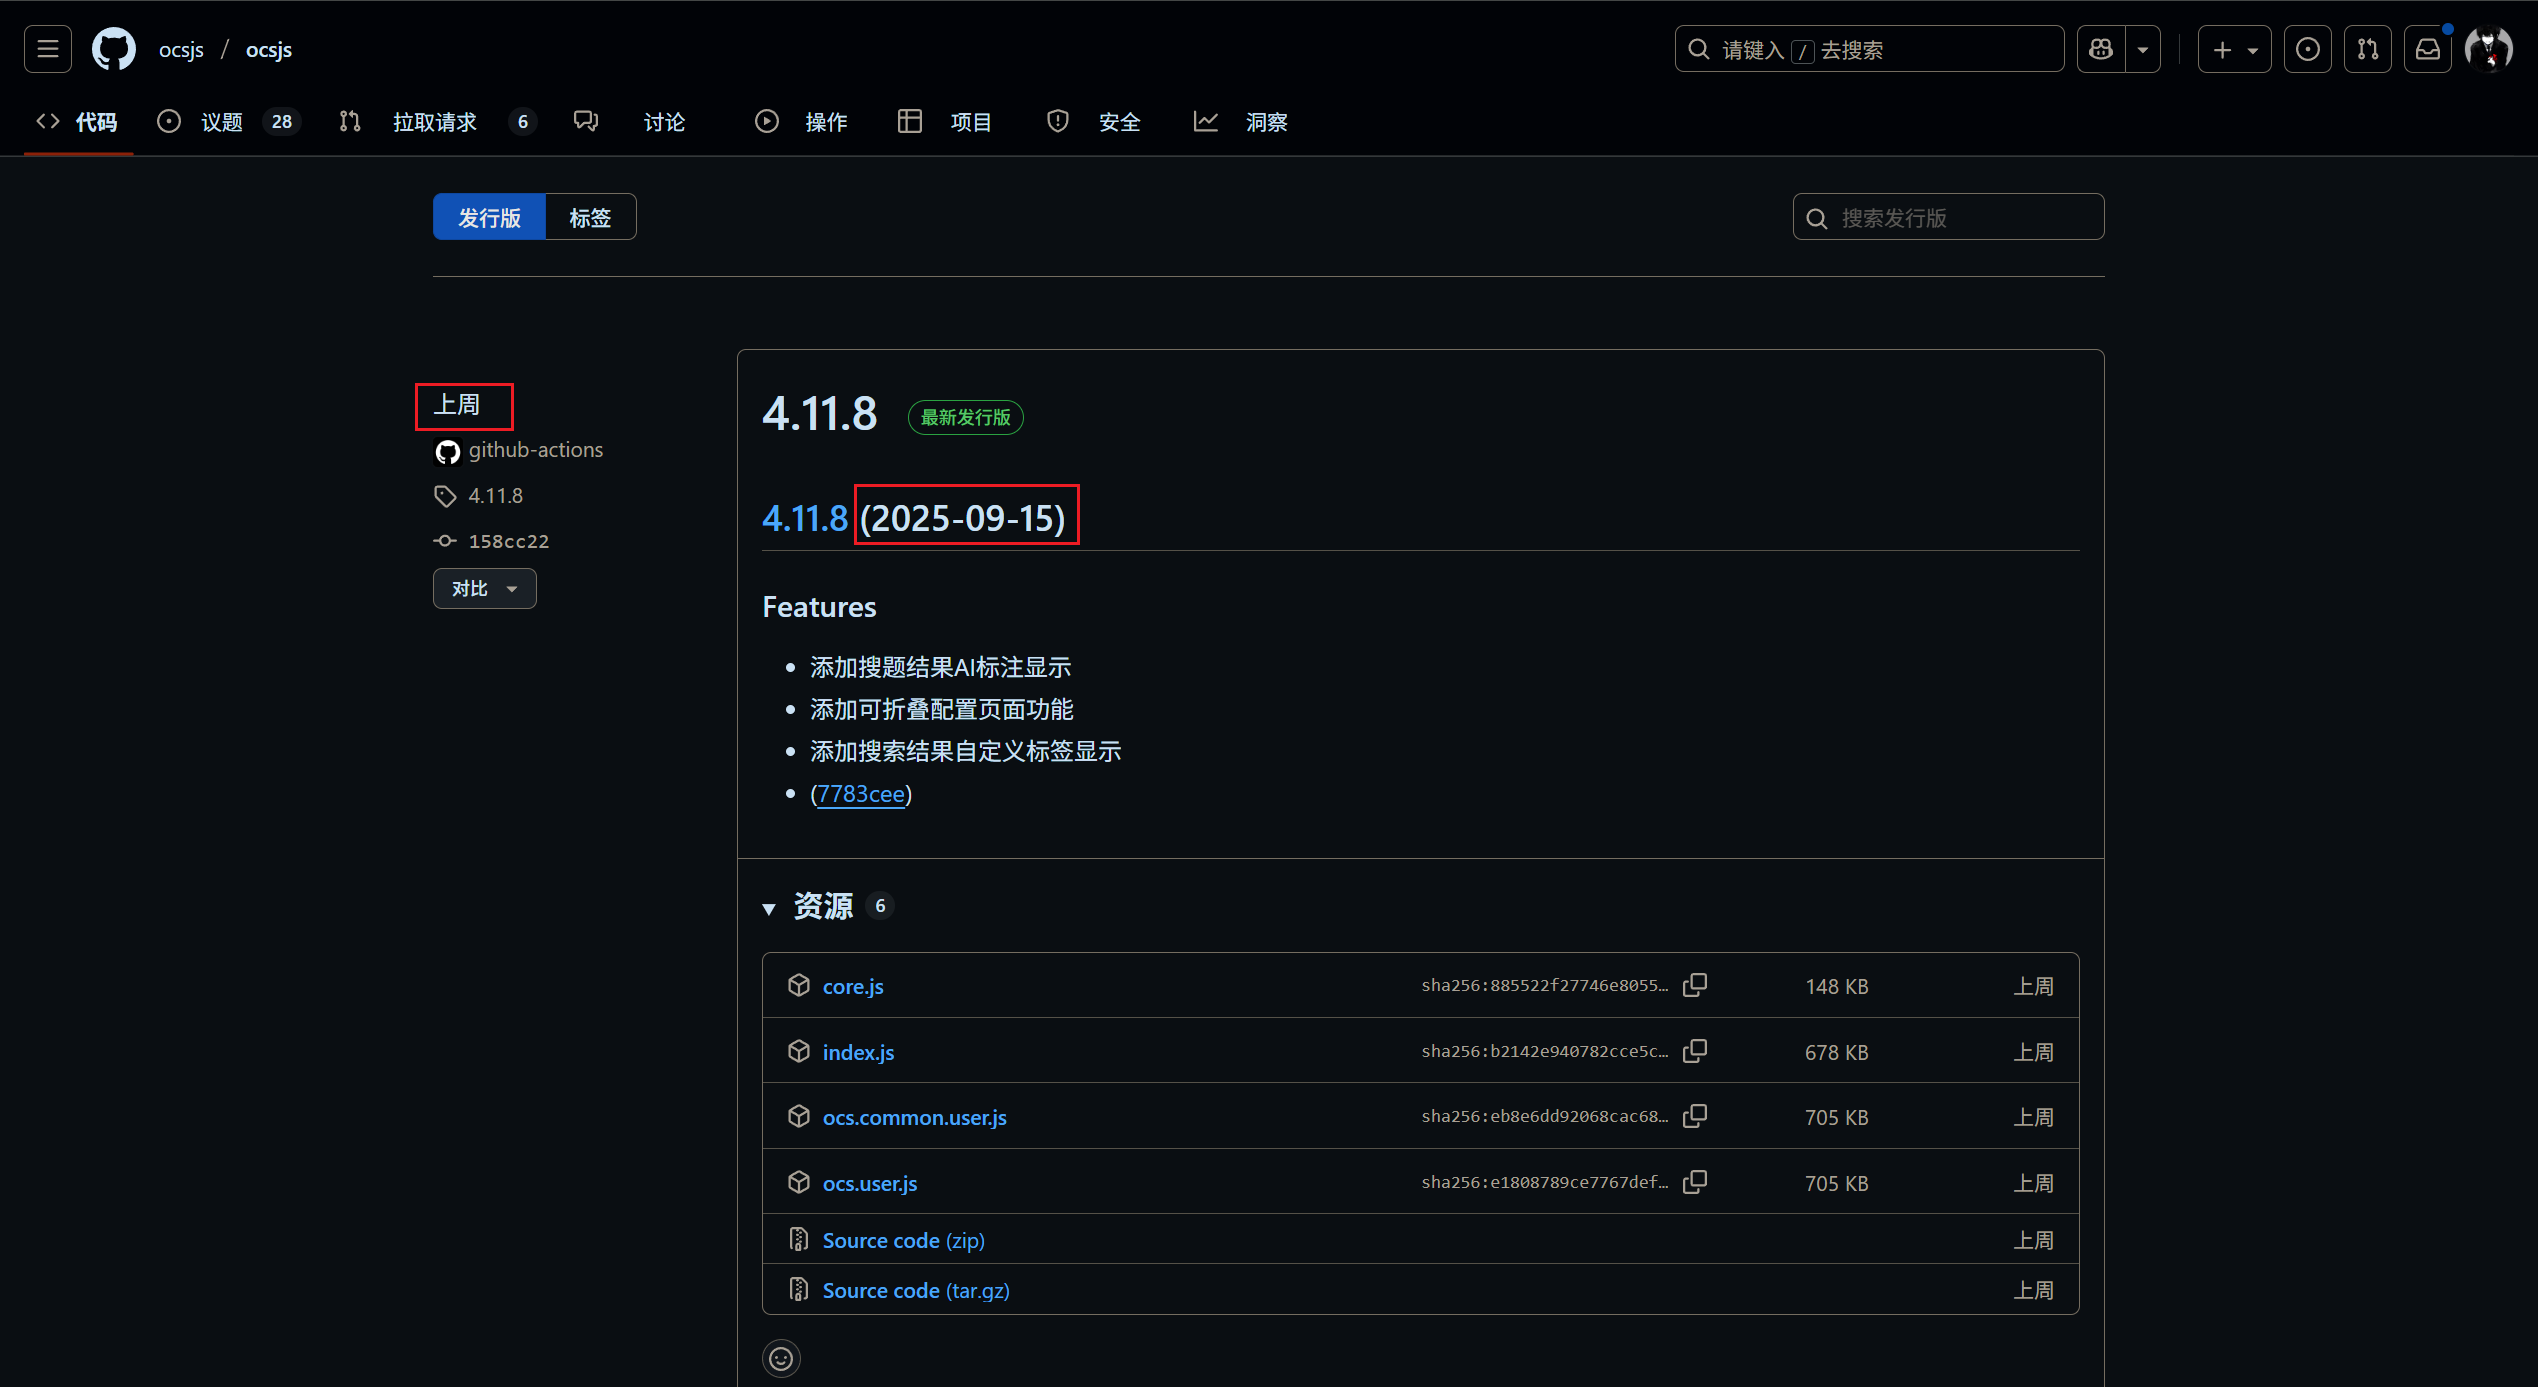
Task: Open commit link 7783cee
Action: [x=861, y=794]
